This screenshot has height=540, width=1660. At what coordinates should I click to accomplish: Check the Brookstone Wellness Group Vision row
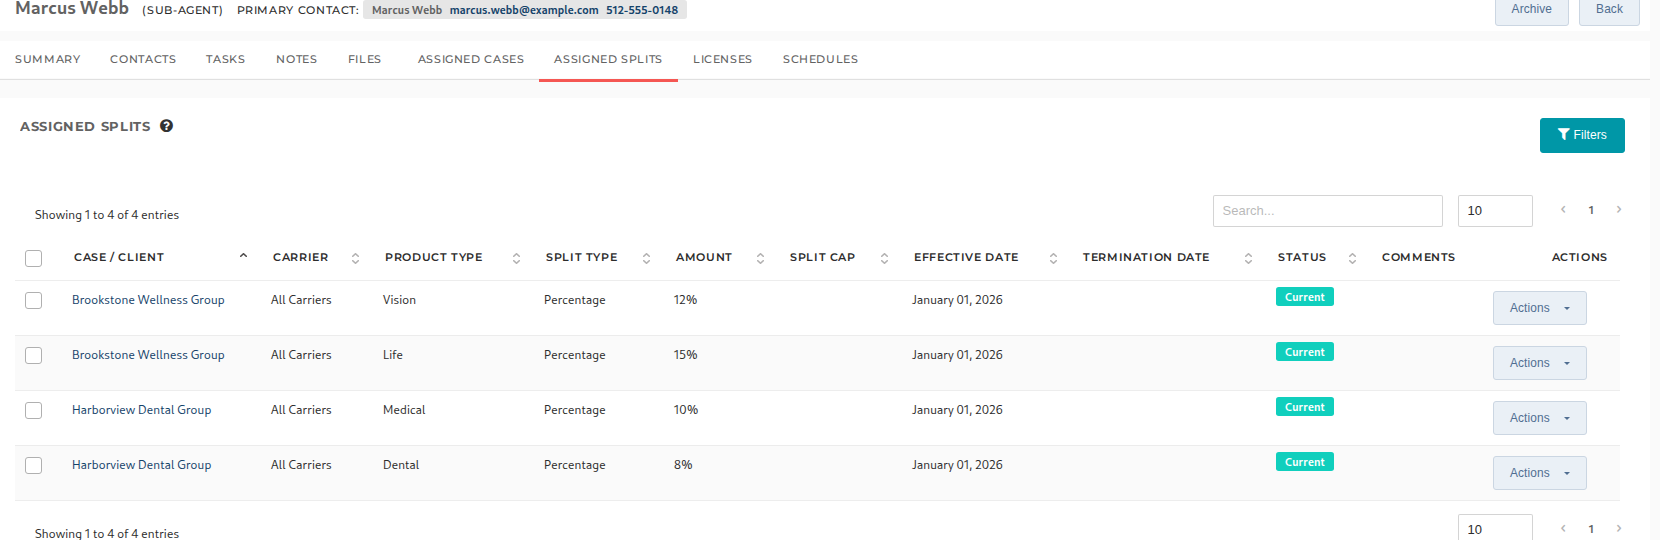click(x=34, y=300)
